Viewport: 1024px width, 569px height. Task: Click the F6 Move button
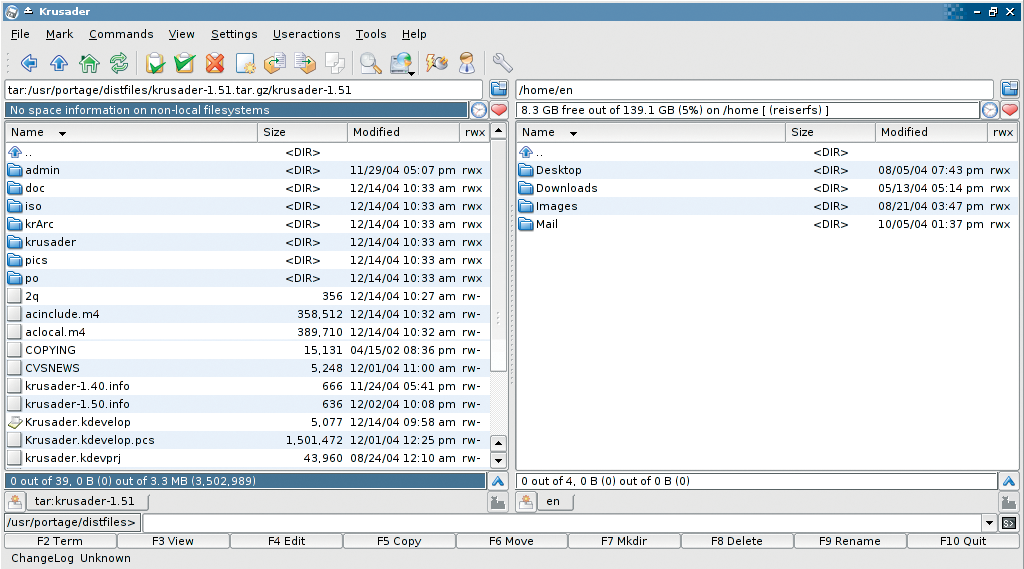(x=511, y=541)
